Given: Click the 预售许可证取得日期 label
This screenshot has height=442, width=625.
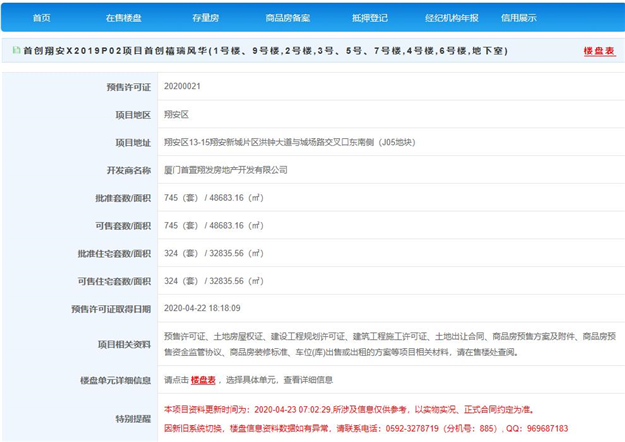Looking at the screenshot, I should 111,309.
